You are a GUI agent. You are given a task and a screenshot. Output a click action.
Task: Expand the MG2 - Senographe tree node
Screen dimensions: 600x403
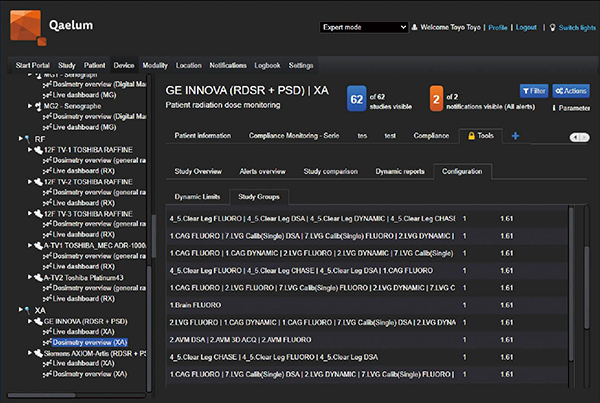point(31,105)
